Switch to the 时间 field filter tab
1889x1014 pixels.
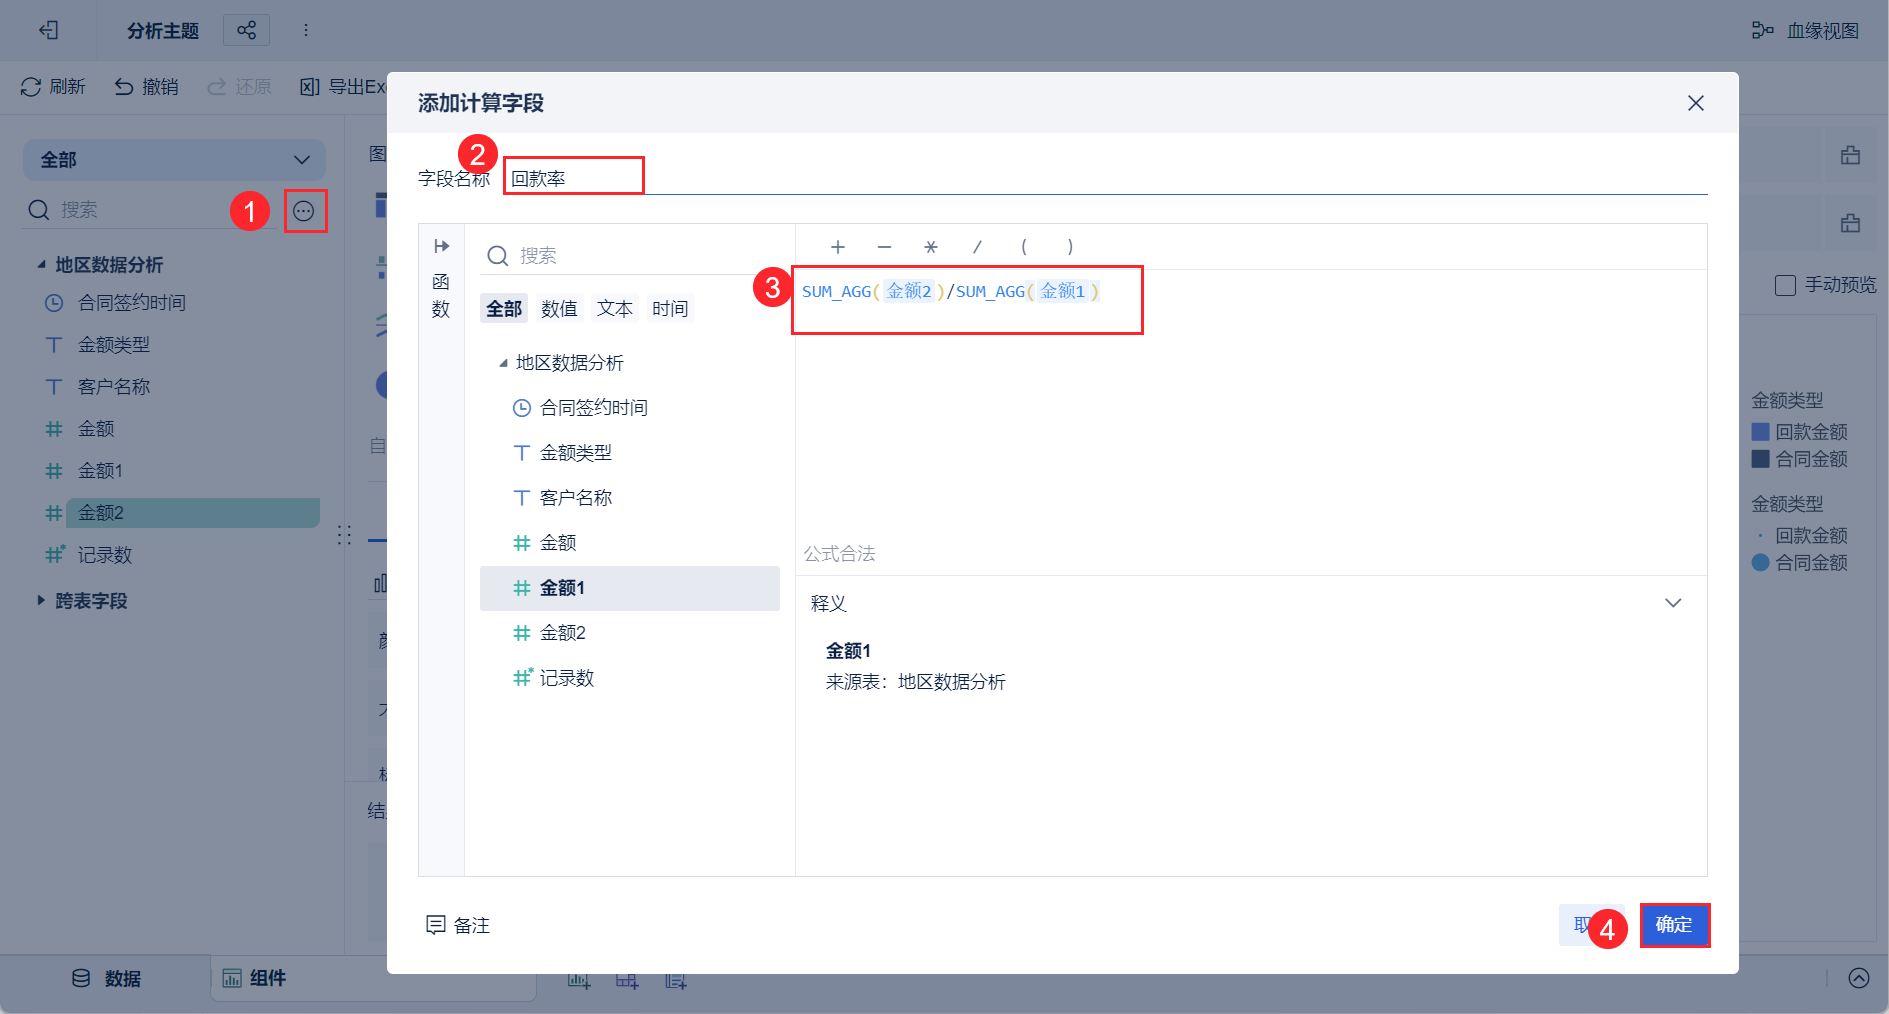point(670,309)
